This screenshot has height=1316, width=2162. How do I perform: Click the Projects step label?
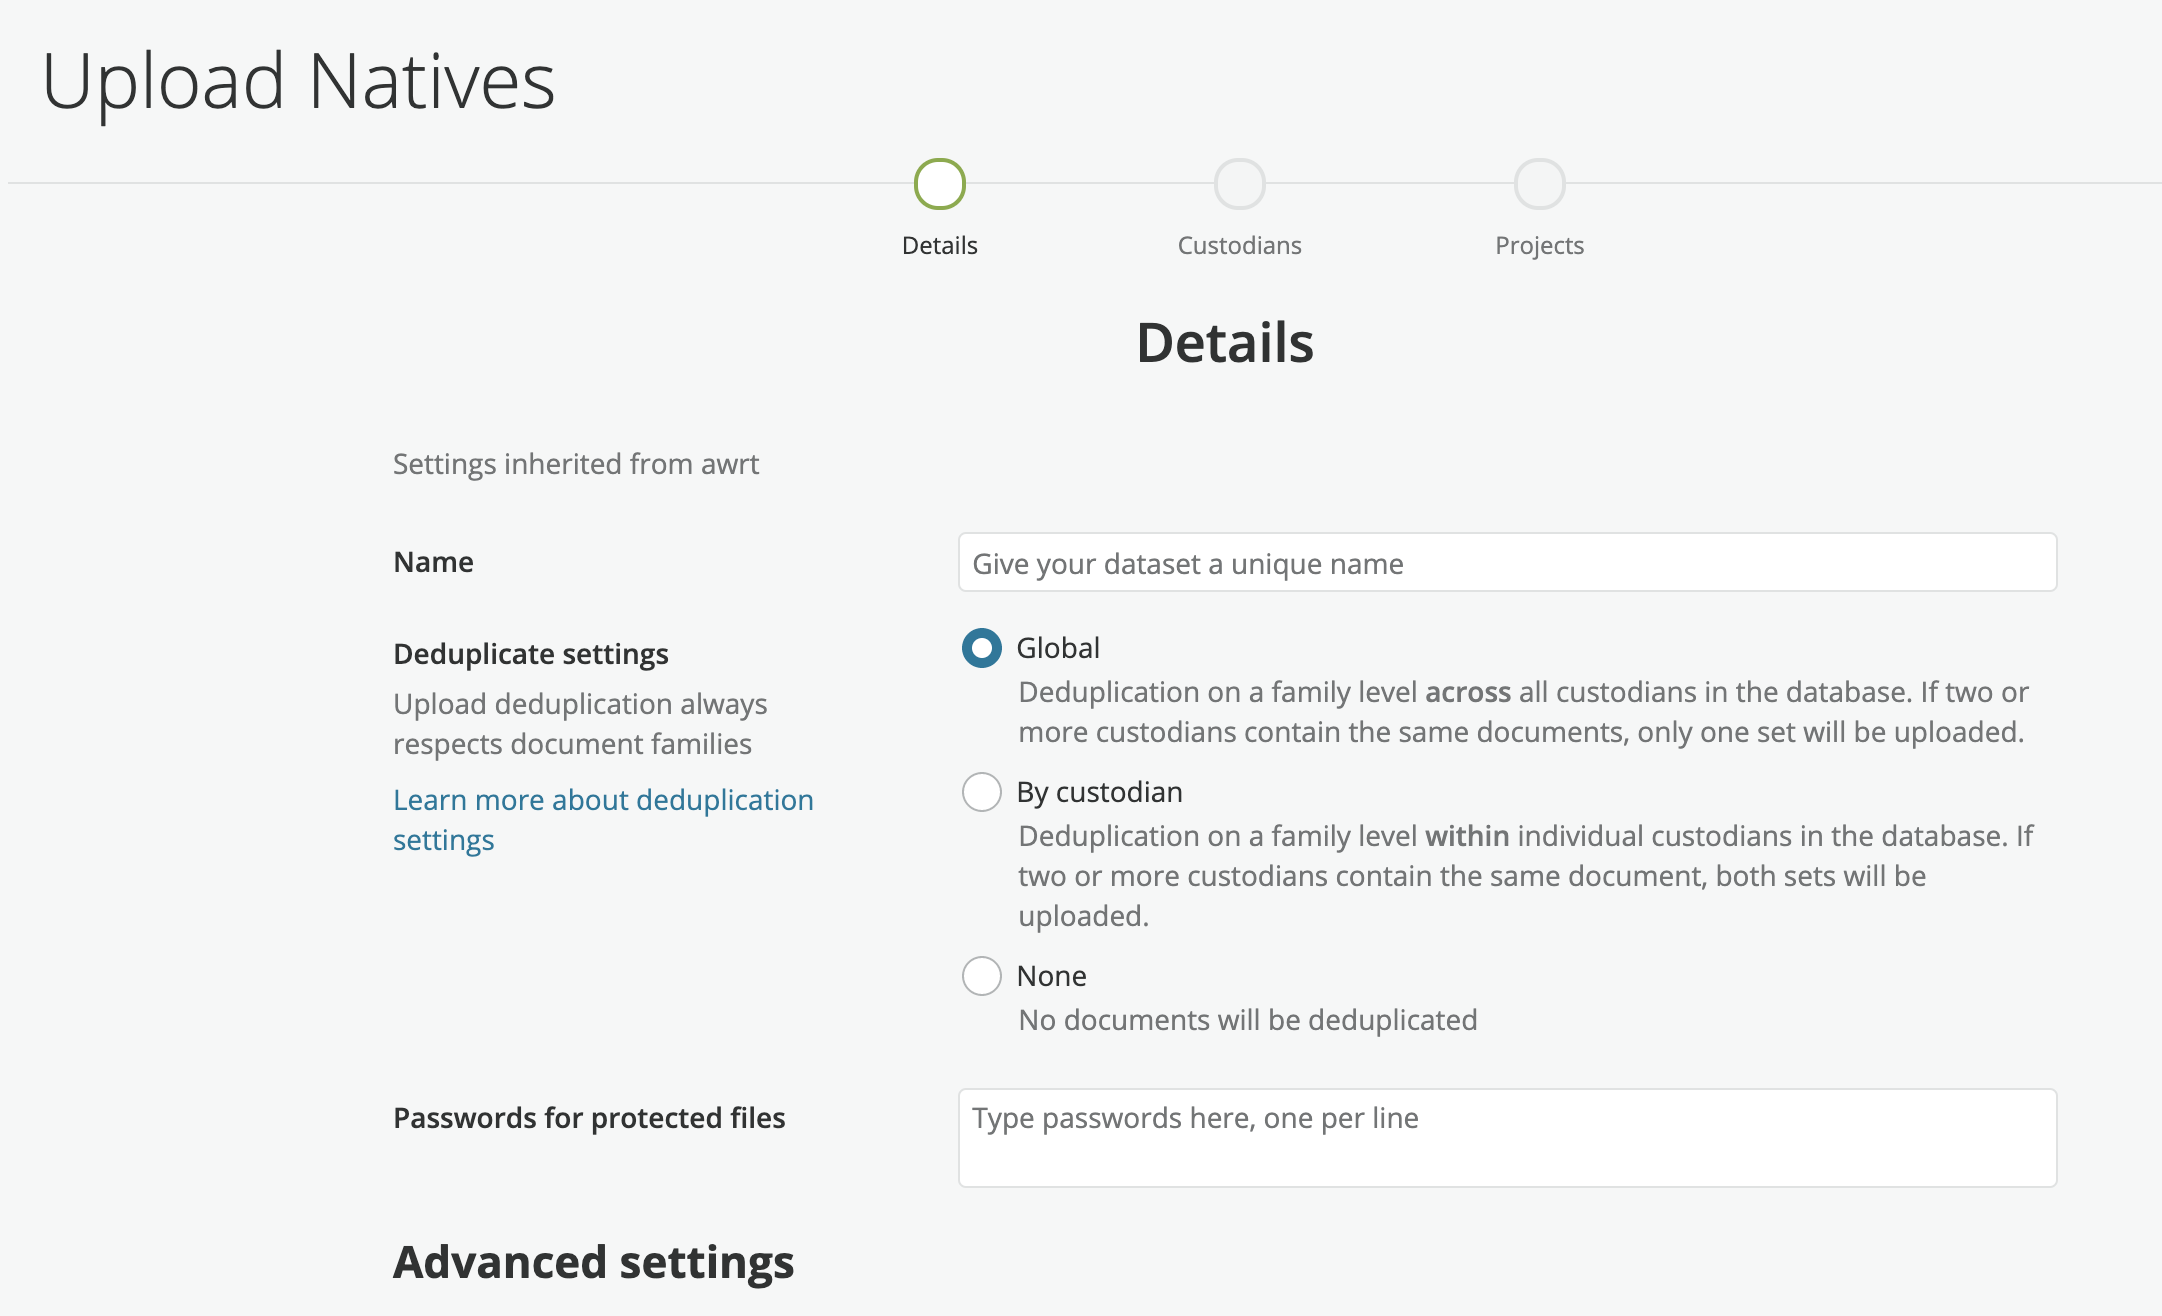coord(1539,246)
